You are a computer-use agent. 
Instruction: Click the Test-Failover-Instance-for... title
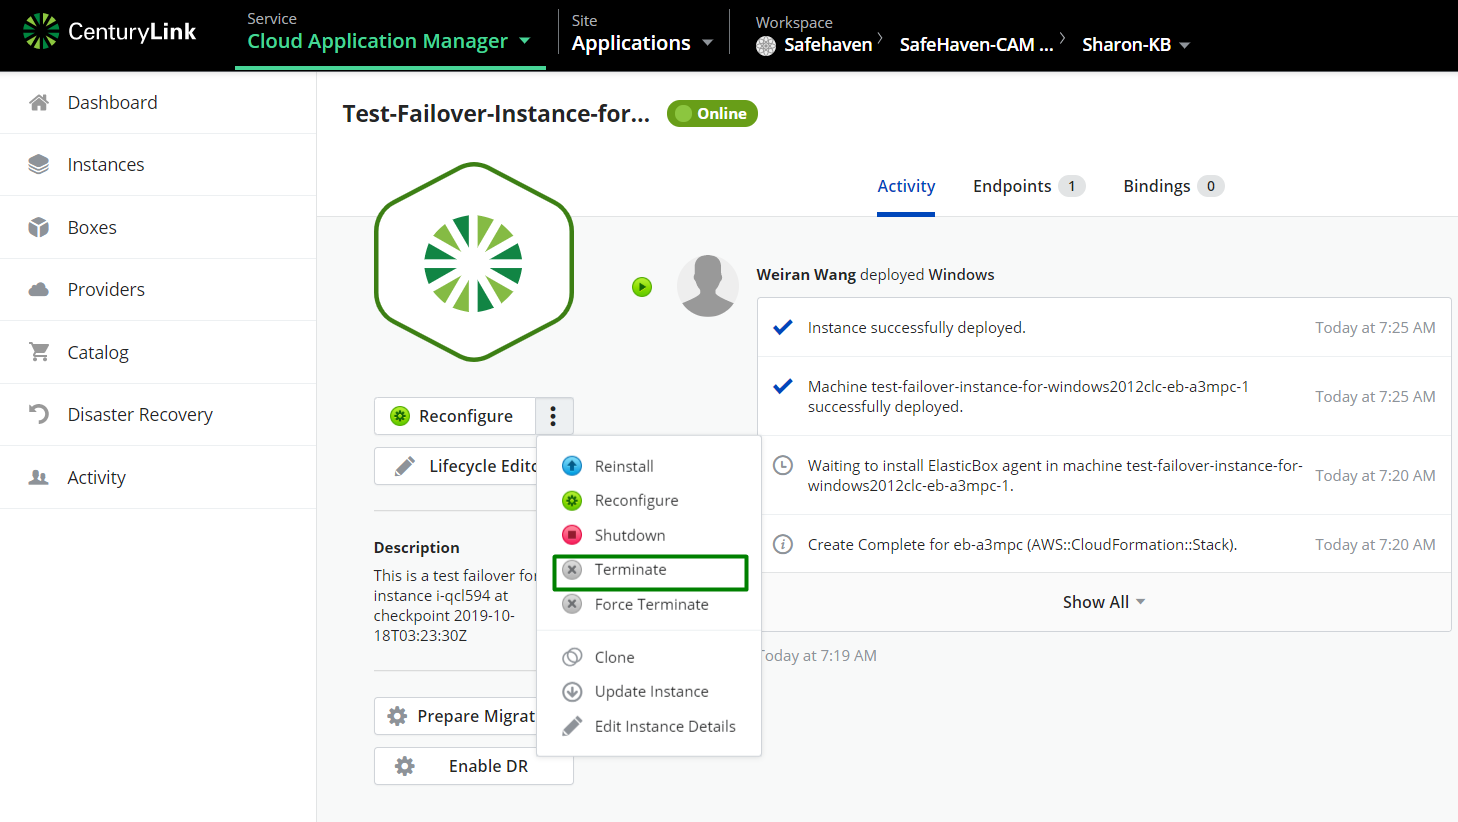click(496, 114)
